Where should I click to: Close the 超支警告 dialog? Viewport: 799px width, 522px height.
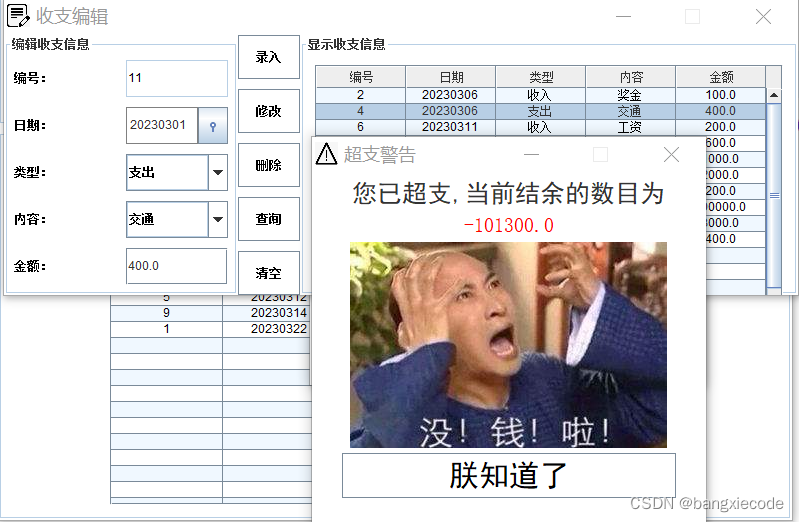(671, 154)
